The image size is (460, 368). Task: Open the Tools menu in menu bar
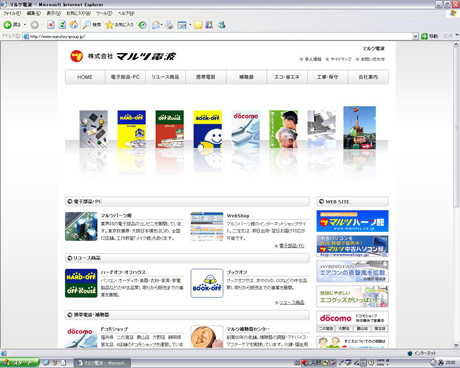coord(104,13)
